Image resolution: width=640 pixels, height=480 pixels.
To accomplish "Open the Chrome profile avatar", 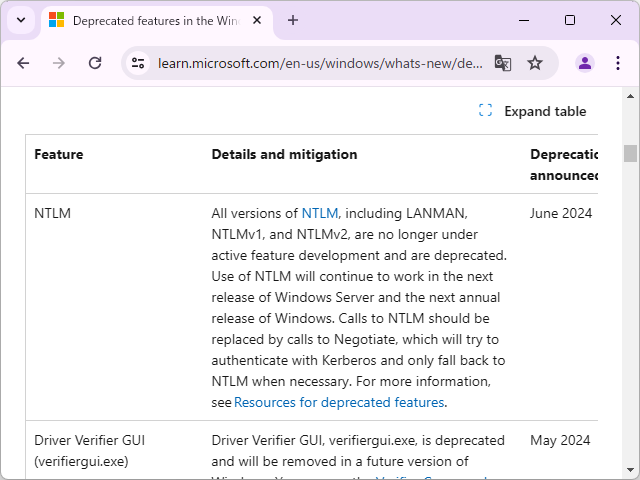I will coord(585,63).
